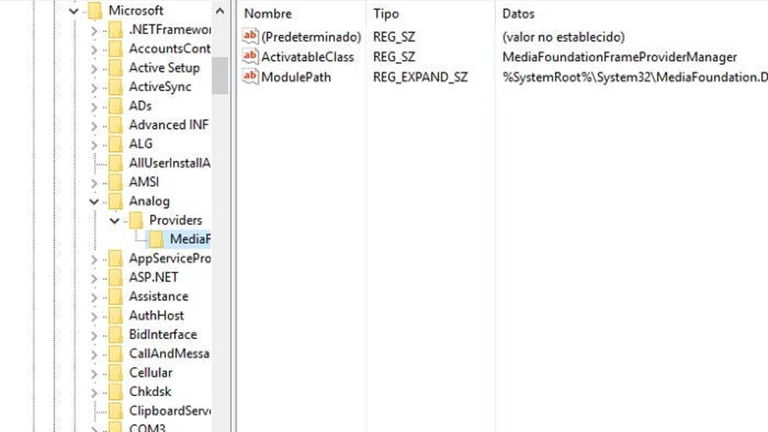Collapse the Providers subkey
This screenshot has width=768, height=432.
[x=115, y=220]
